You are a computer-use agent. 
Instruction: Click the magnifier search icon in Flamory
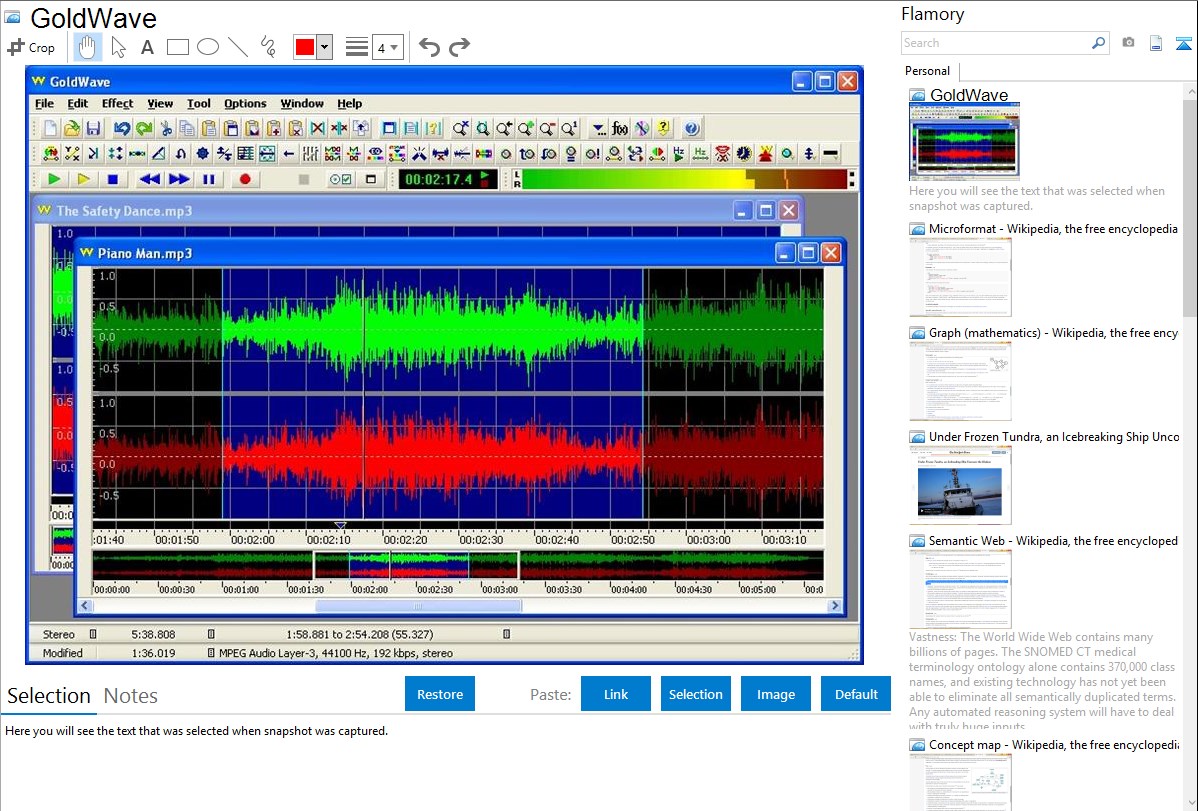point(1099,44)
